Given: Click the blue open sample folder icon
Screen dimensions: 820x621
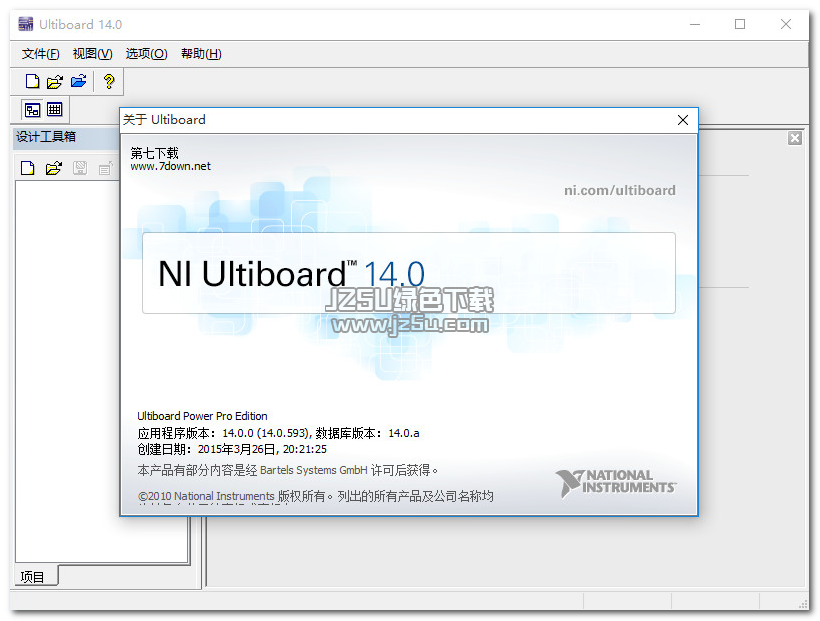Looking at the screenshot, I should 78,81.
